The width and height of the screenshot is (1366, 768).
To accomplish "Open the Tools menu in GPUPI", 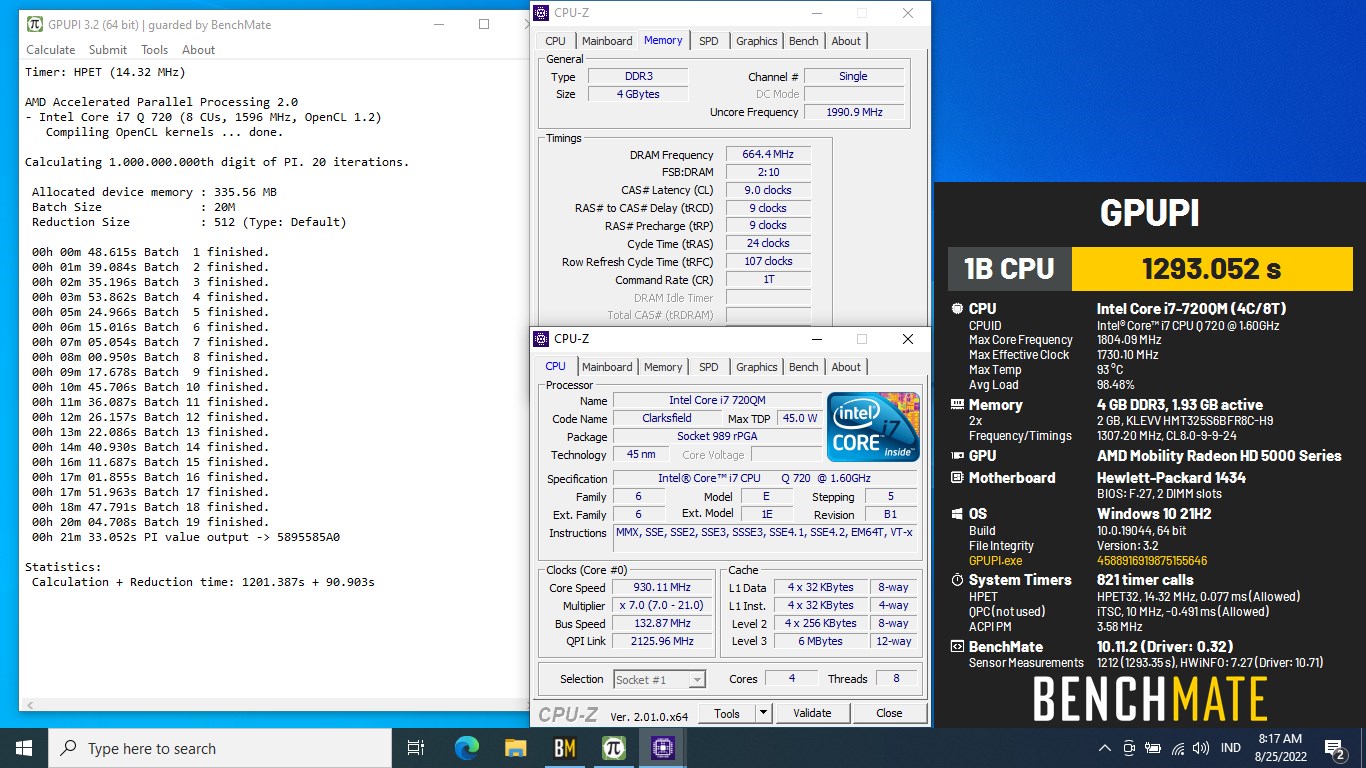I will (154, 50).
